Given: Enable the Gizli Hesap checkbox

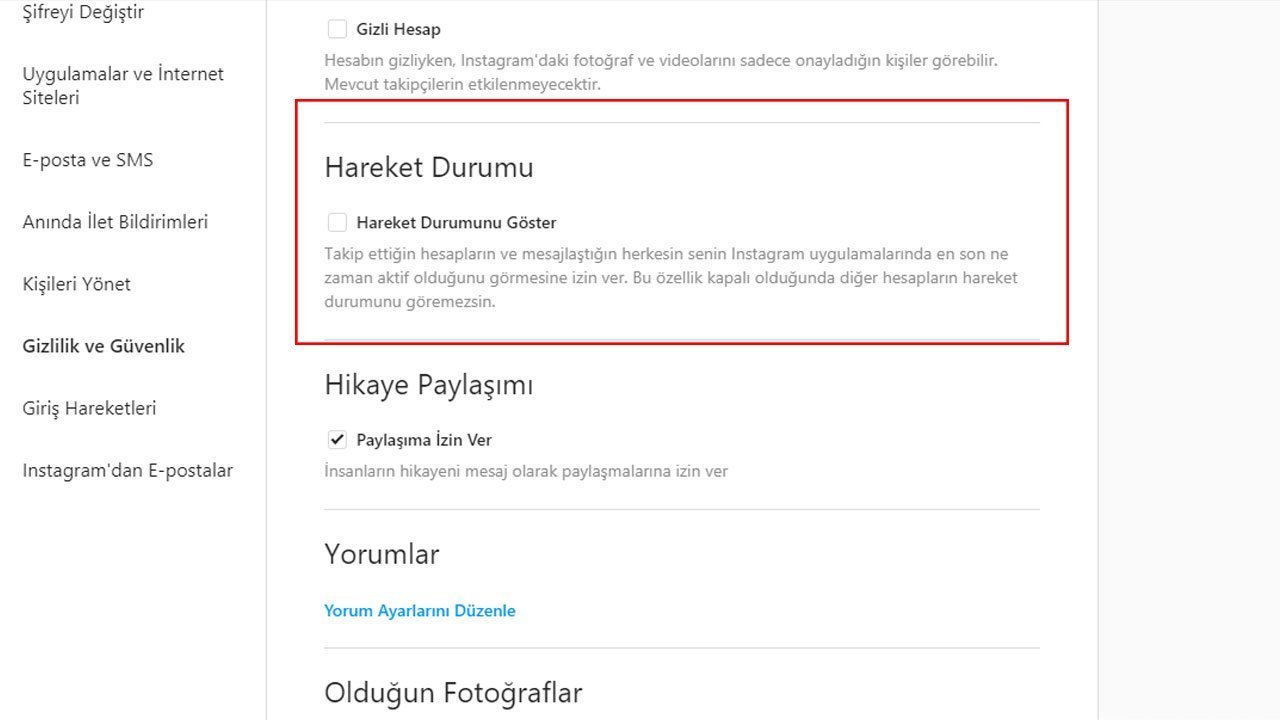Looking at the screenshot, I should (x=337, y=29).
